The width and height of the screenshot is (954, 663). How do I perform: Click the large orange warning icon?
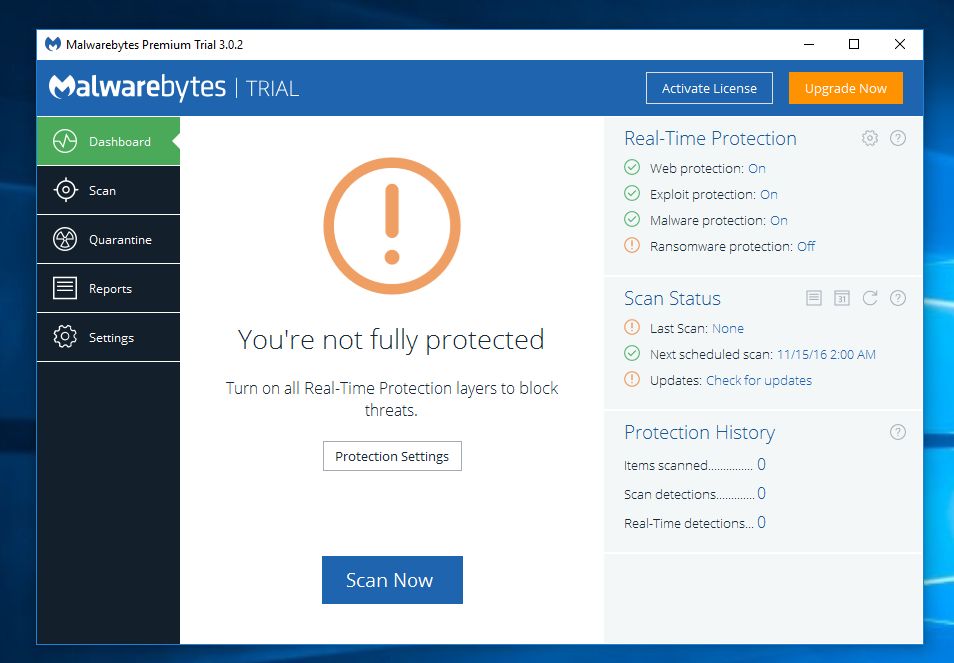click(x=392, y=225)
